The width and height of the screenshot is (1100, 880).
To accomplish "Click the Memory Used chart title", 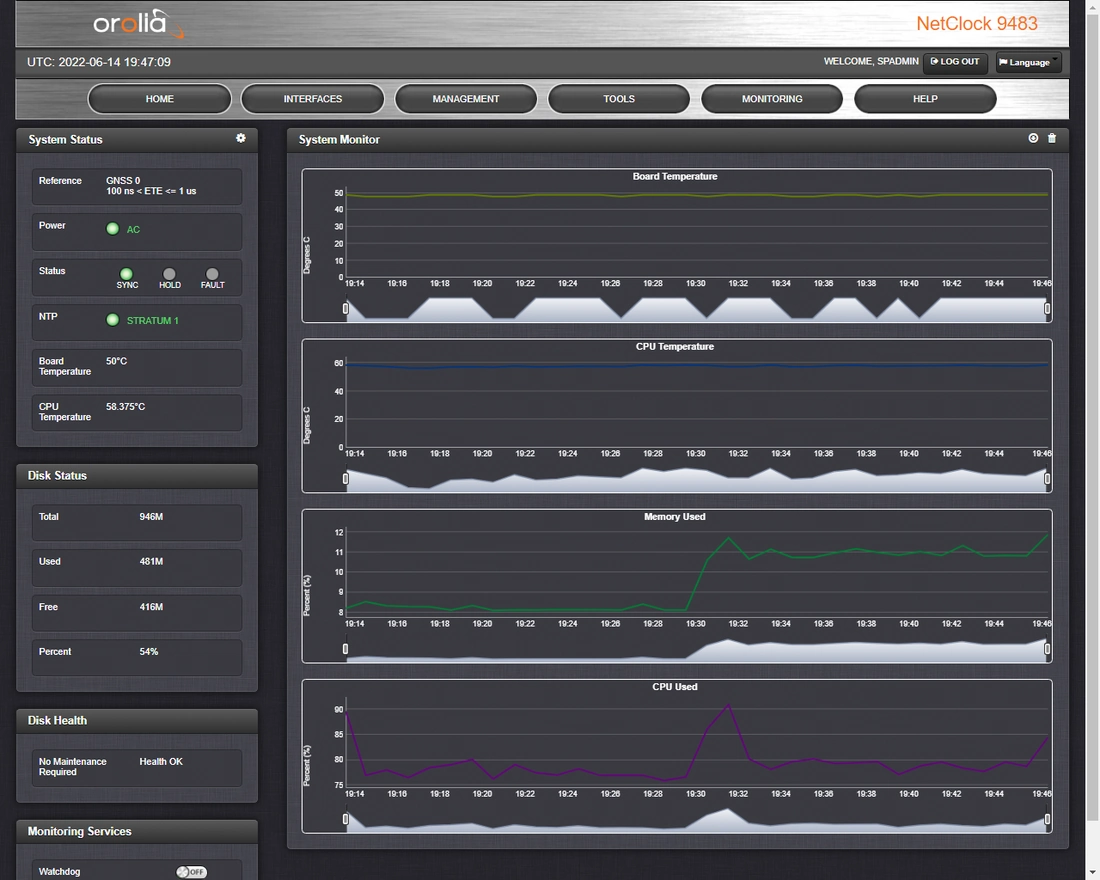I will coord(675,516).
